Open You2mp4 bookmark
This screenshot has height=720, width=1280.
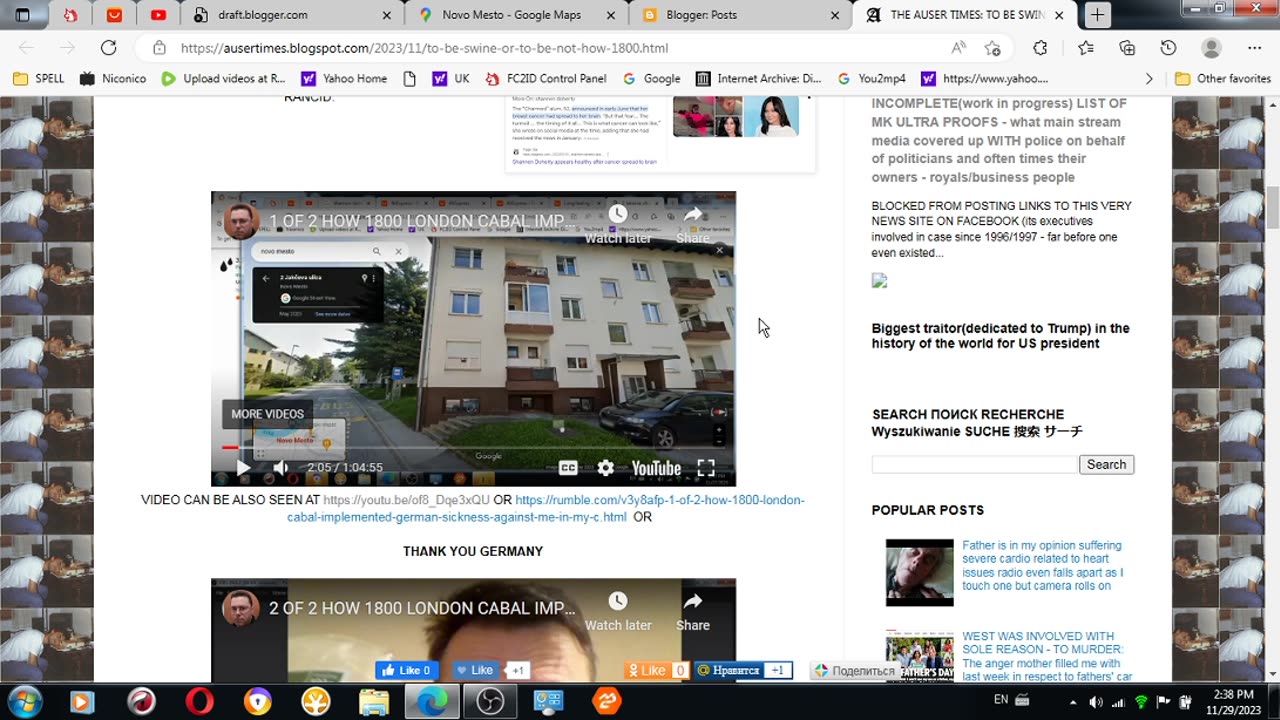[872, 78]
